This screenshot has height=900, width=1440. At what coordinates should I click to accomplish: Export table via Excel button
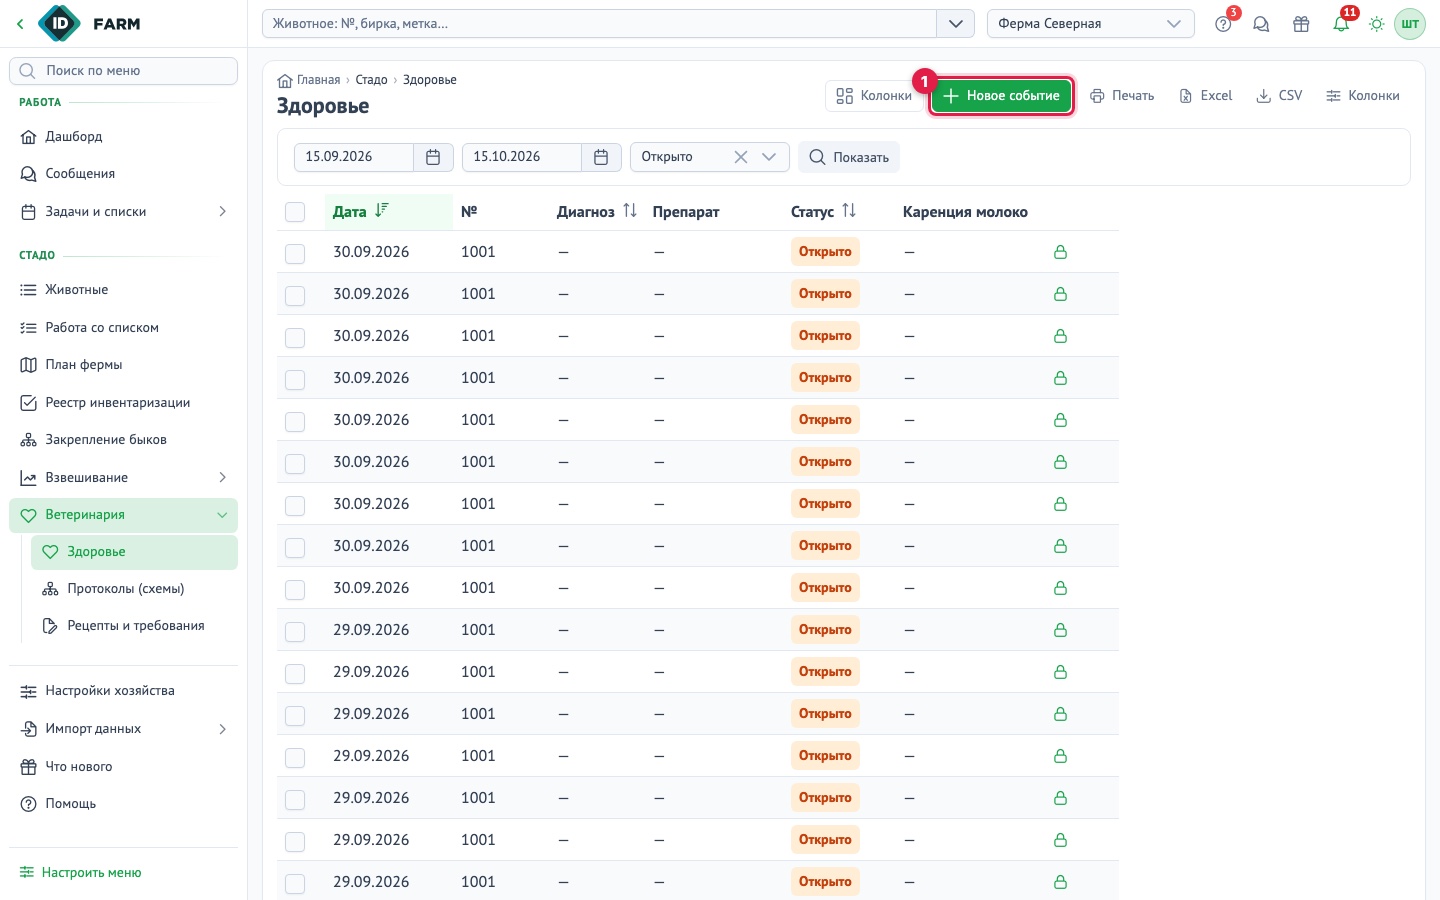tap(1205, 96)
